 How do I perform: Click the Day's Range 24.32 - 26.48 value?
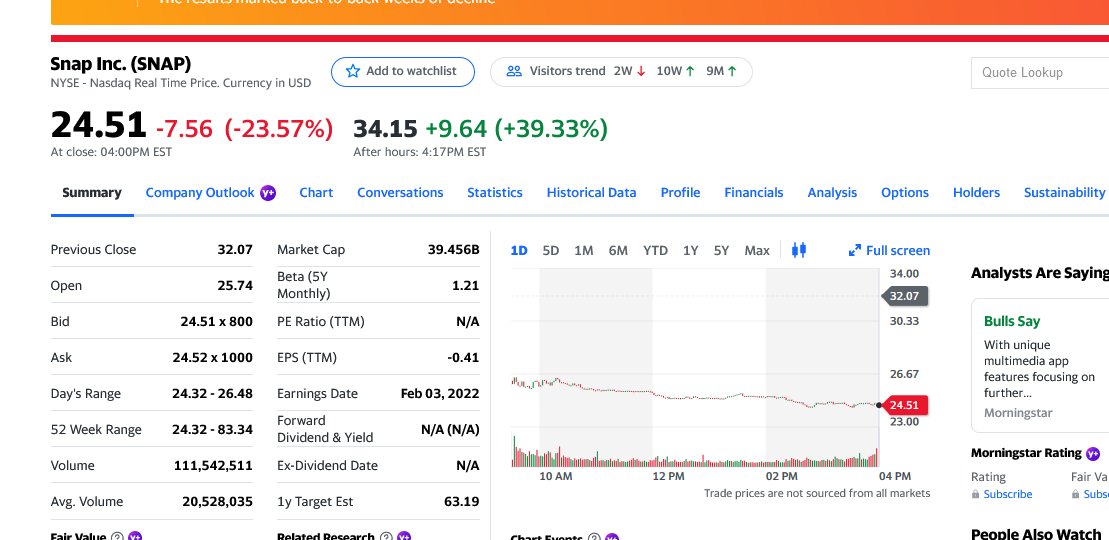[x=212, y=393]
